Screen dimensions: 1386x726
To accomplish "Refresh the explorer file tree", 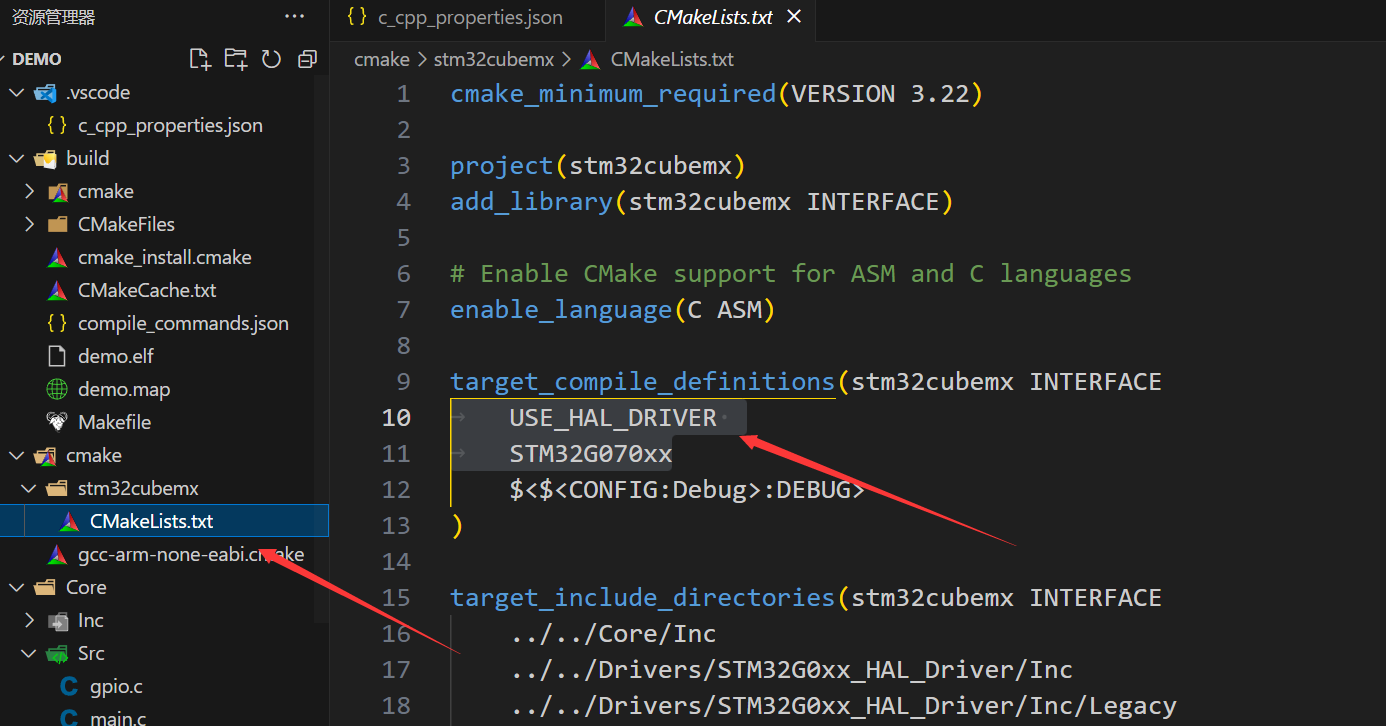I will 271,59.
